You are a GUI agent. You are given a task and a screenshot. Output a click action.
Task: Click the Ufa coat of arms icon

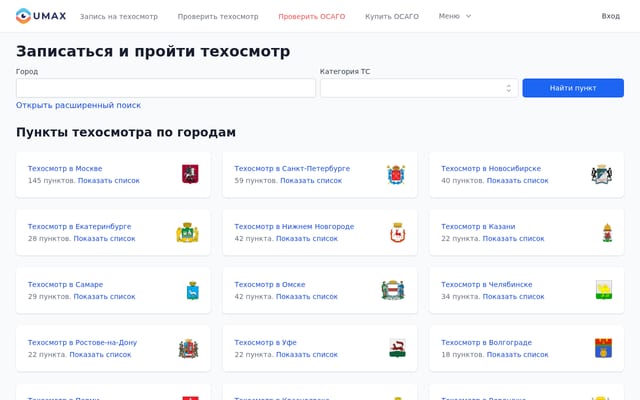(398, 348)
